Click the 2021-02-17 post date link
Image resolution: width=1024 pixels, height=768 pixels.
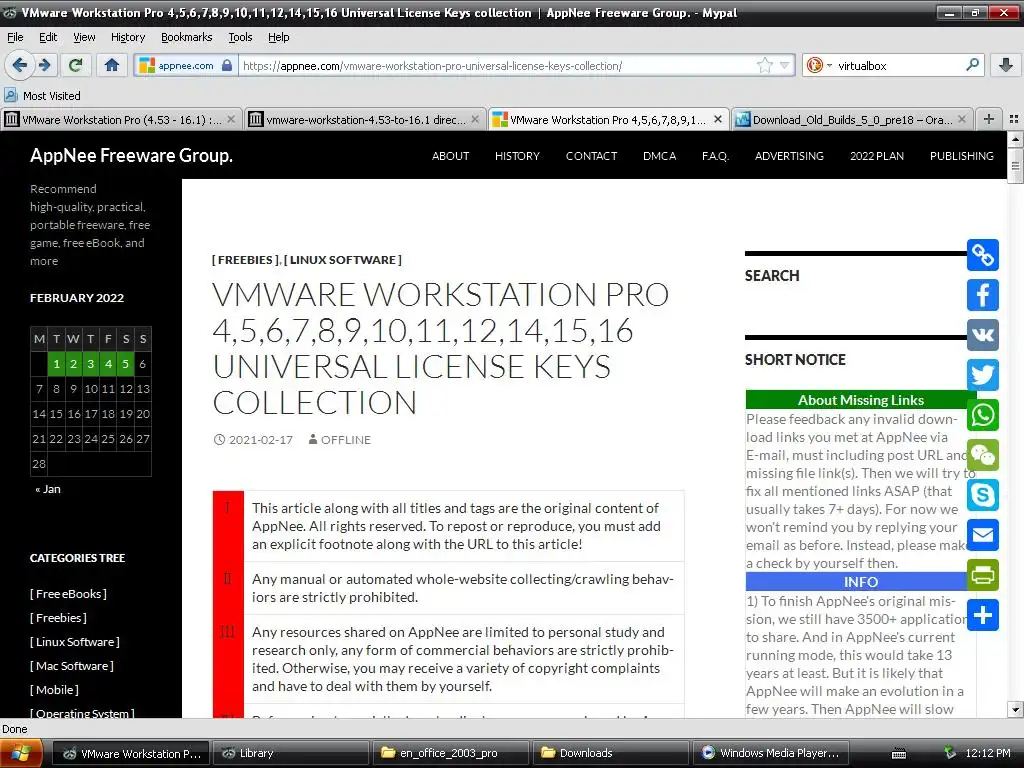point(261,440)
